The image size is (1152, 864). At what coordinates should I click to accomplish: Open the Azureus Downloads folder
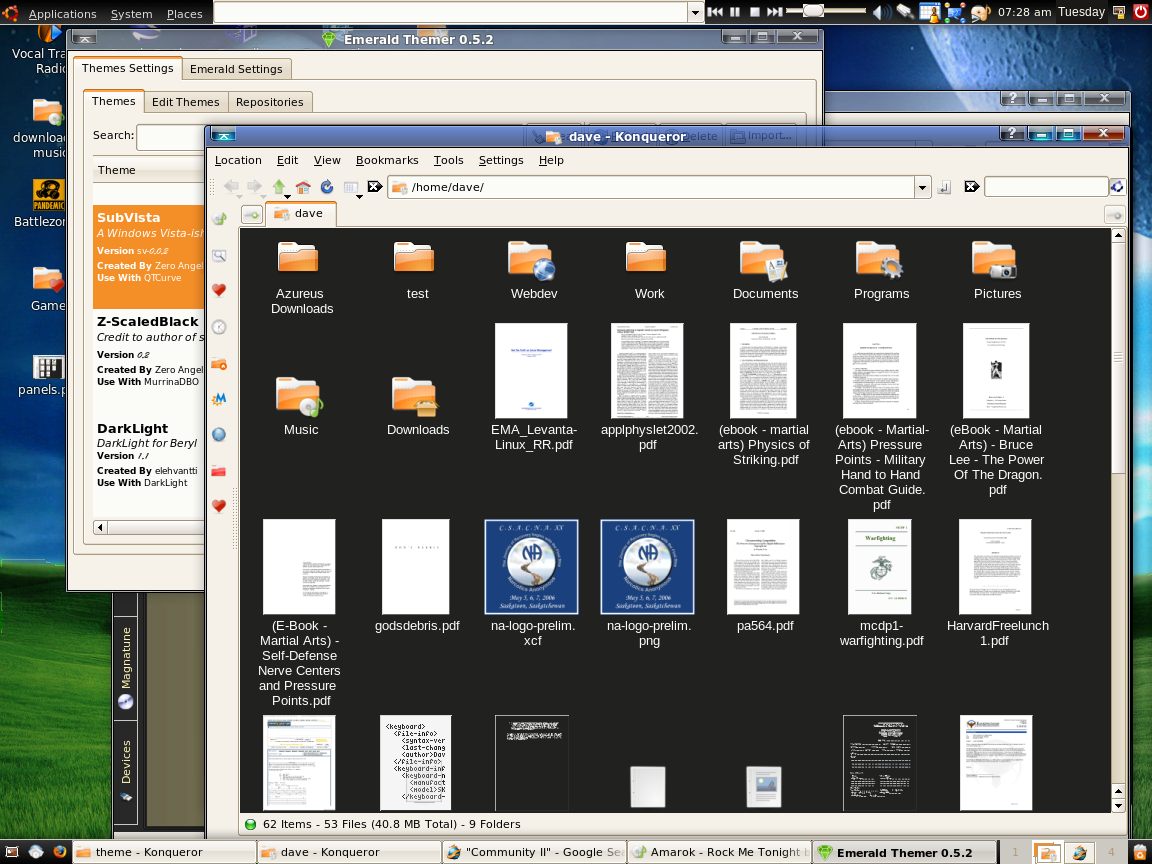coord(300,278)
